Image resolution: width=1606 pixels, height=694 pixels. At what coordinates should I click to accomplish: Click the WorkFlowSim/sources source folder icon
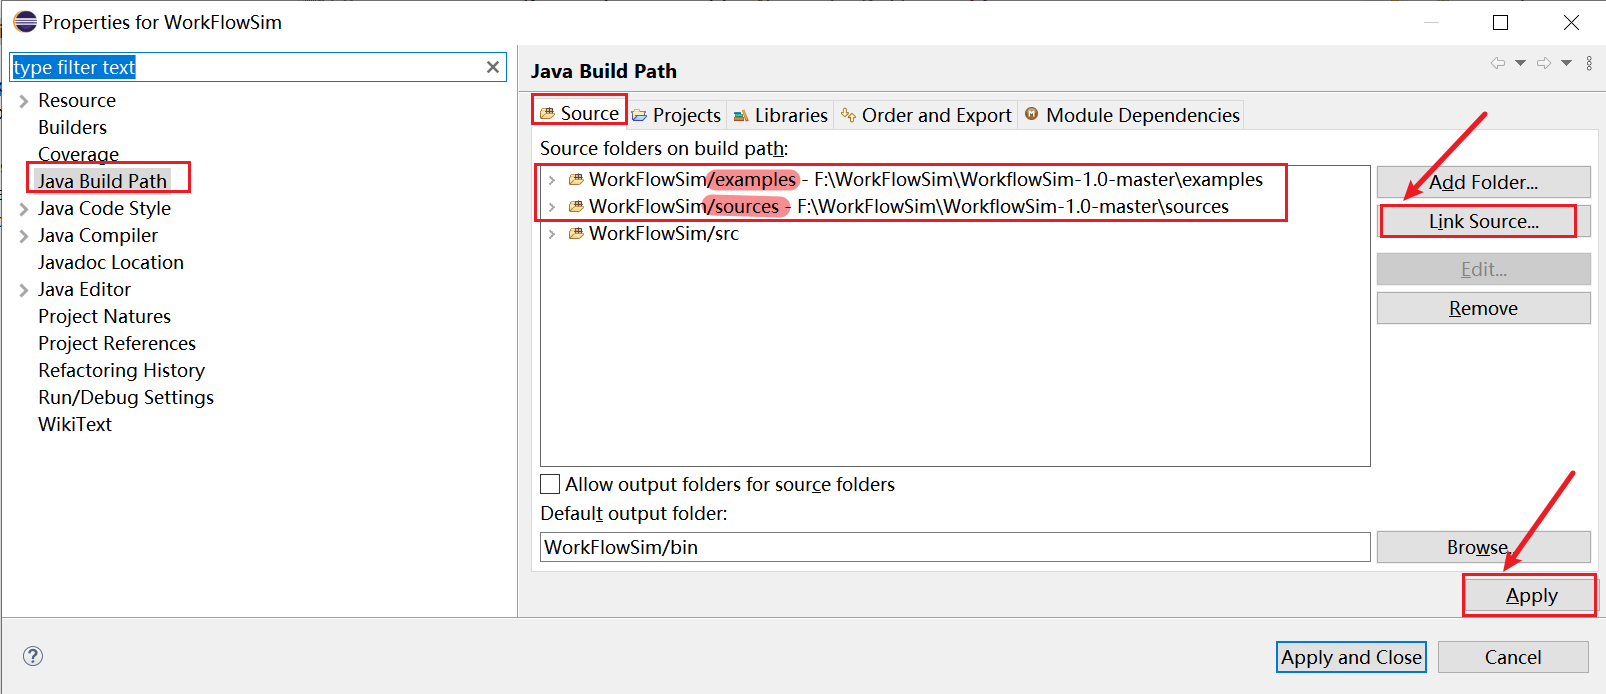coord(576,207)
